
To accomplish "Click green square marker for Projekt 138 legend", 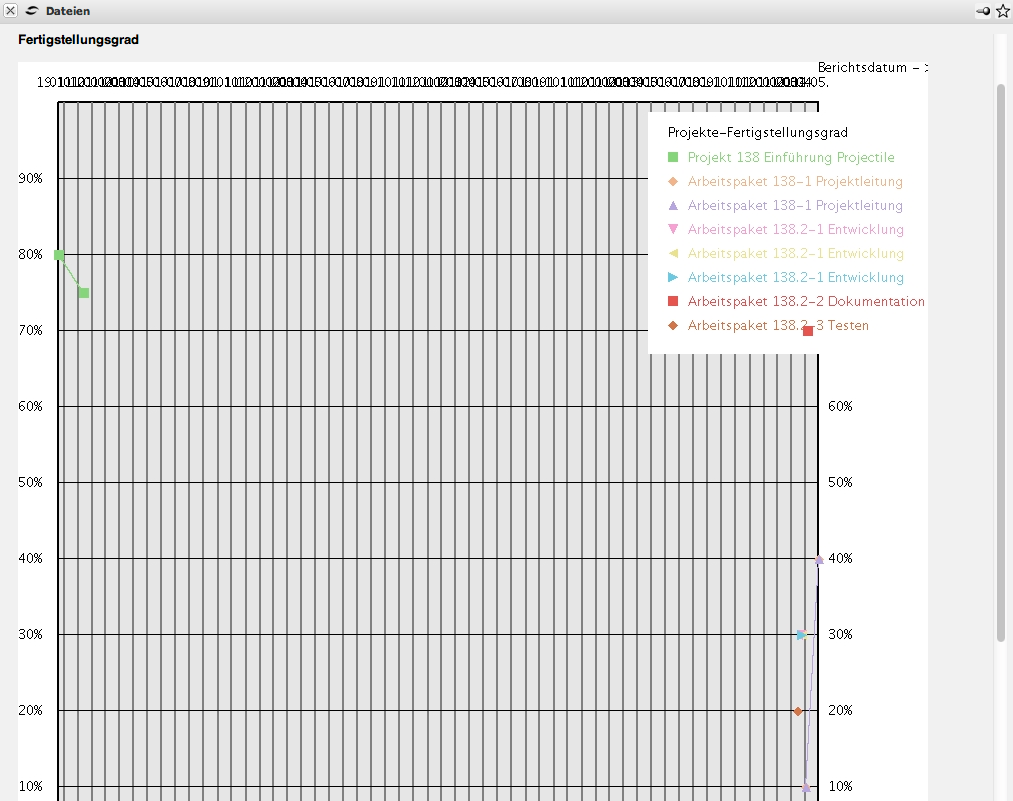I will click(x=673, y=157).
